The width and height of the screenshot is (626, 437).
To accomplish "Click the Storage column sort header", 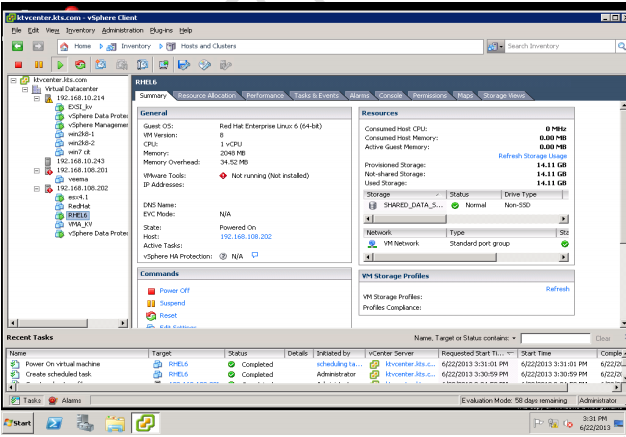I will tap(405, 194).
